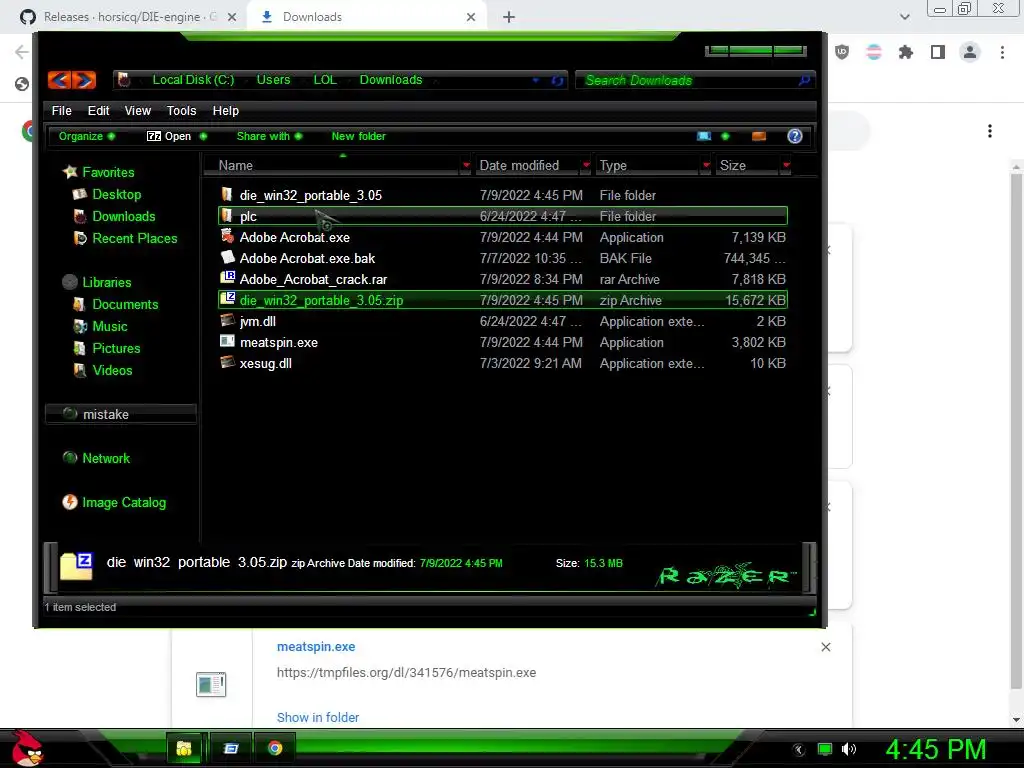Go back with the orange back arrow
The image size is (1024, 768).
(x=59, y=80)
